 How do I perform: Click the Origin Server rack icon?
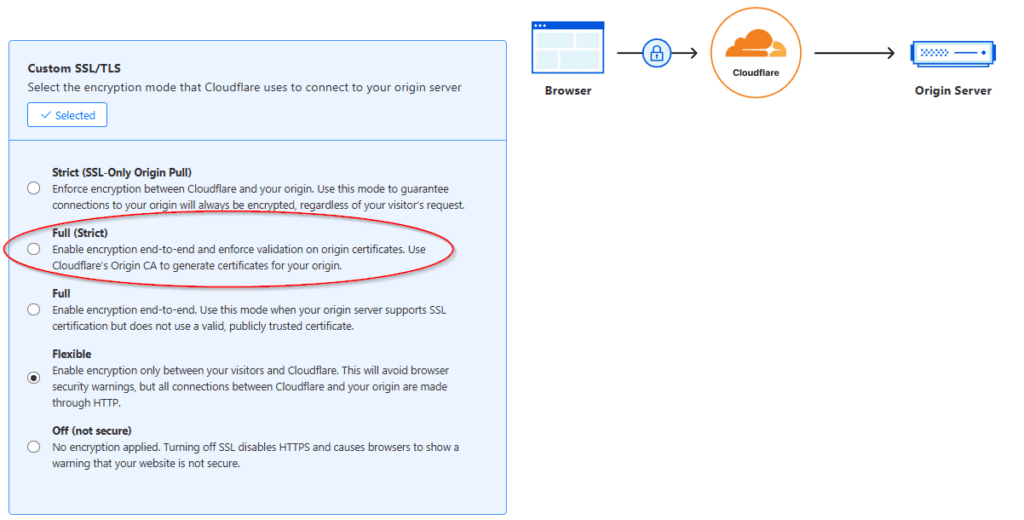click(x=952, y=53)
